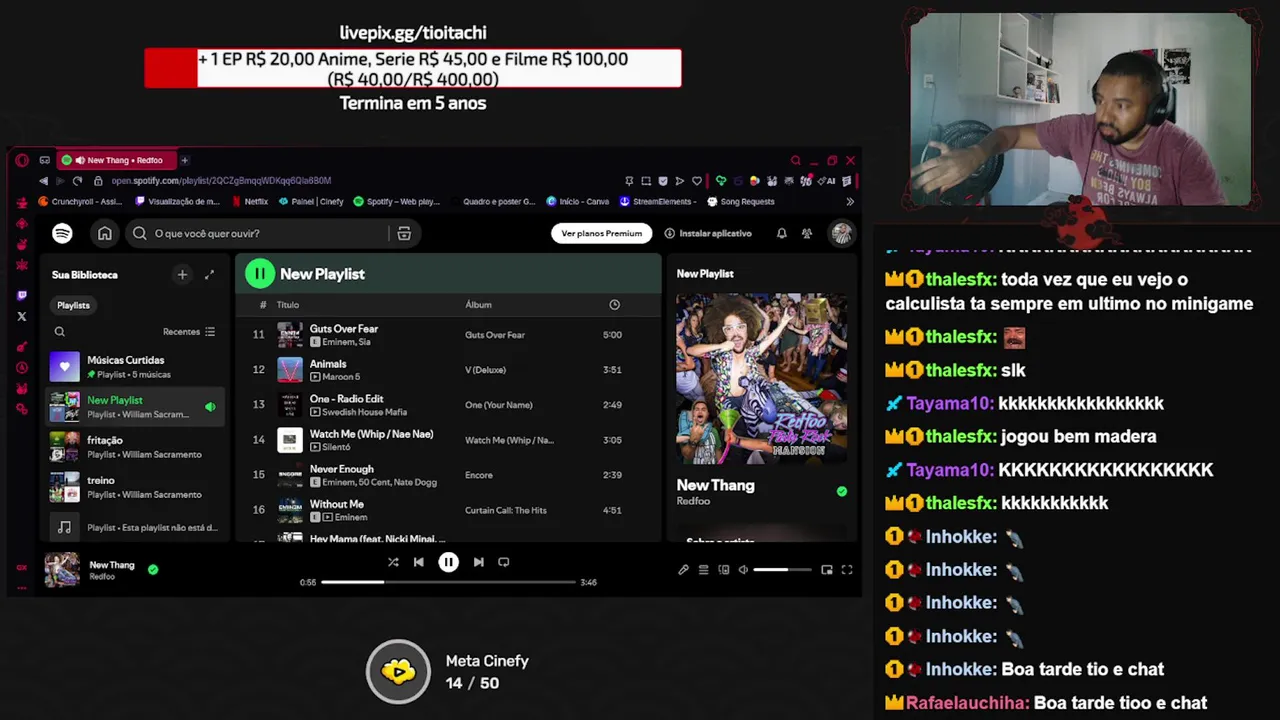
Task: Select the Playlists filter chip
Action: click(73, 305)
